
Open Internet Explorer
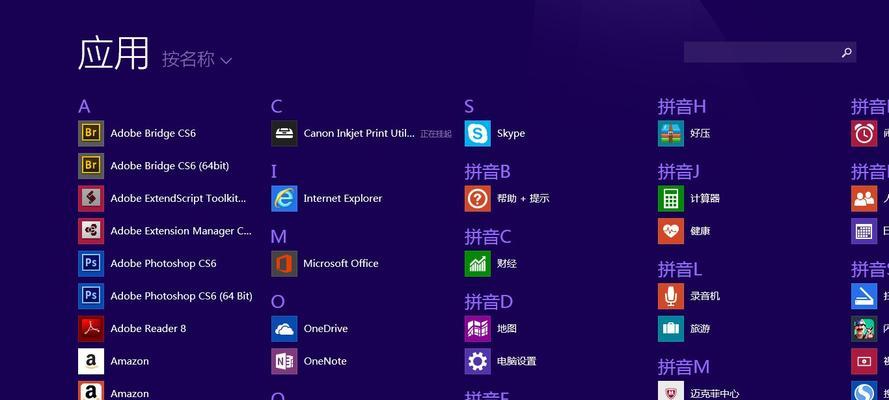(327, 198)
